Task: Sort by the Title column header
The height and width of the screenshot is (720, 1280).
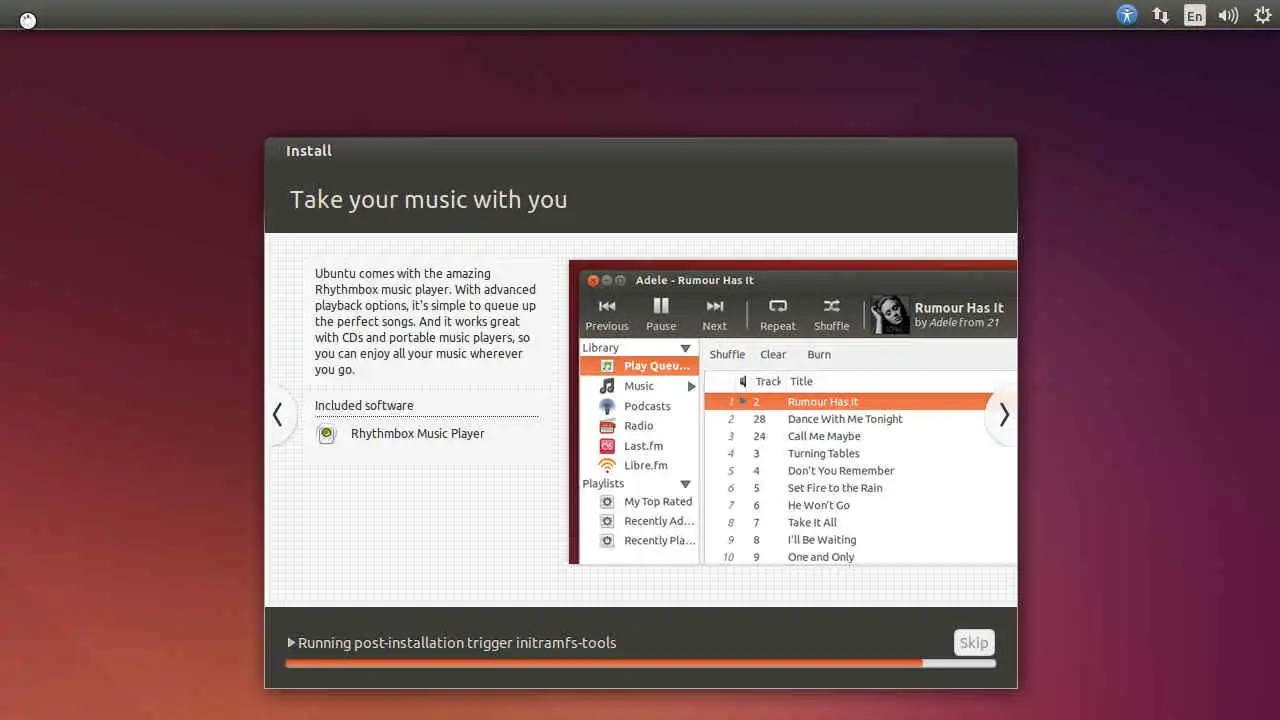Action: pyautogui.click(x=801, y=381)
